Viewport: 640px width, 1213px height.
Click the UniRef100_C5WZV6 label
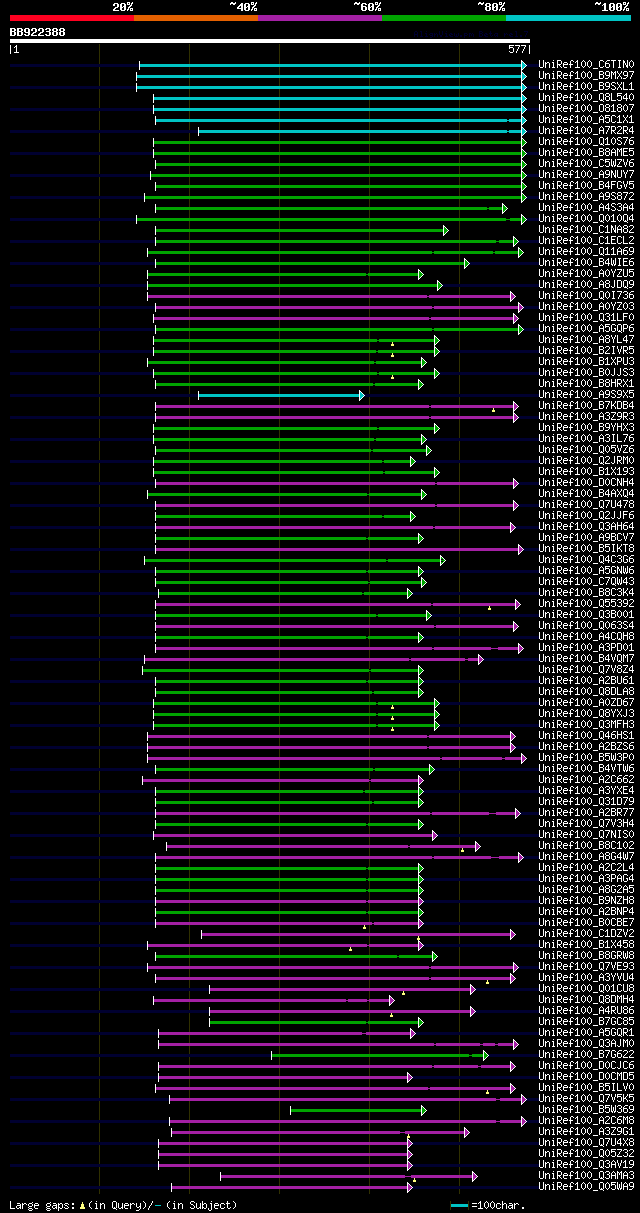pyautogui.click(x=586, y=164)
